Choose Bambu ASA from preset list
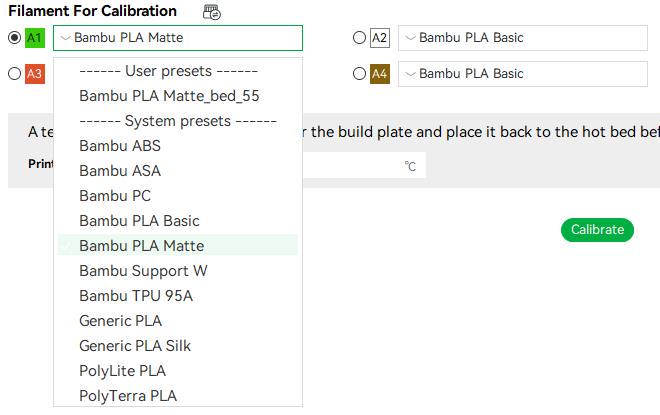This screenshot has height=415, width=660. click(178, 171)
